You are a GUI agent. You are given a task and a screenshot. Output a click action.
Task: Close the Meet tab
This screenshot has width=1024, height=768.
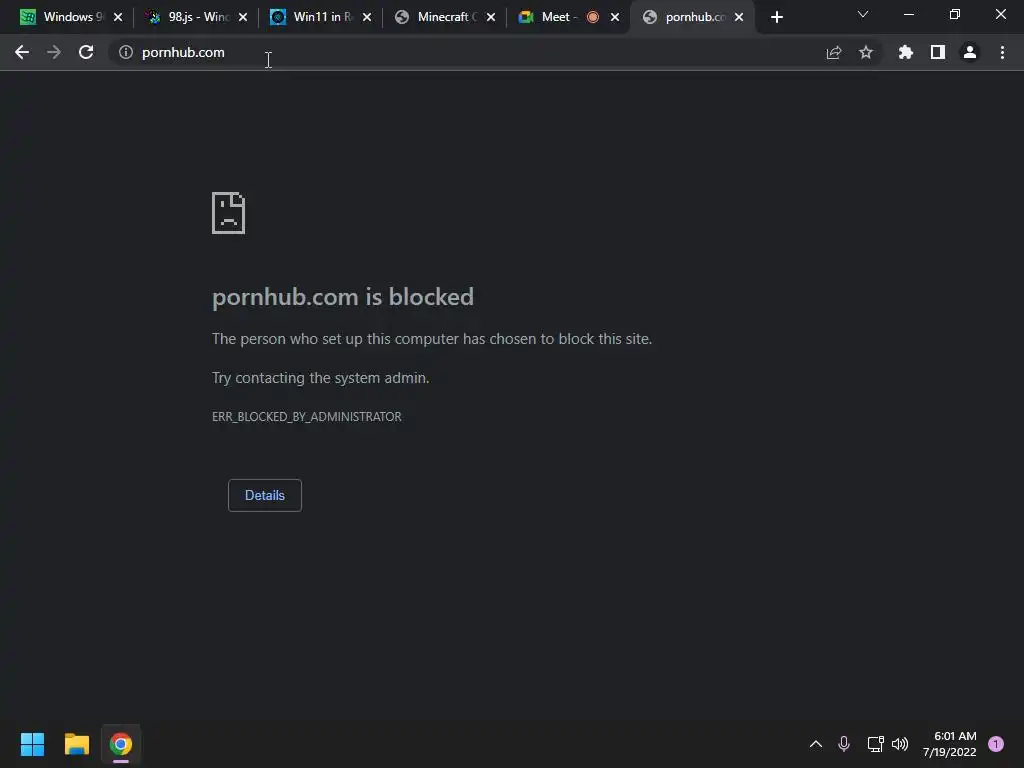coord(615,18)
